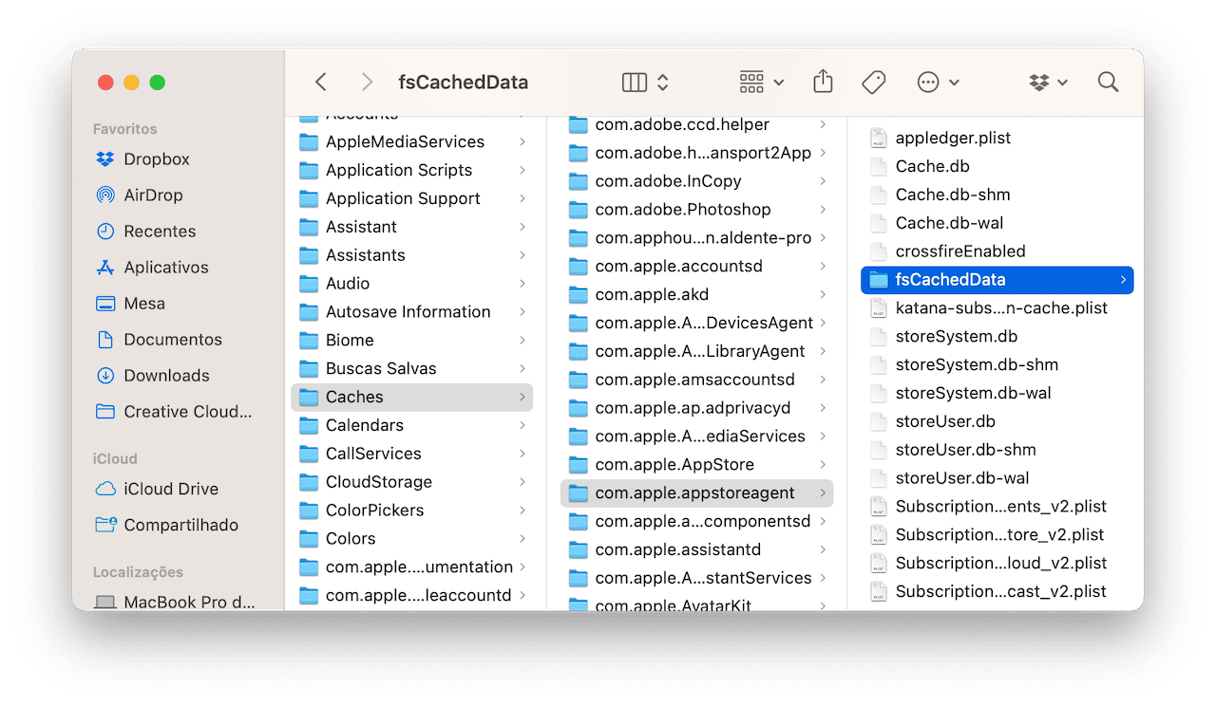Select the storeUser.db file
This screenshot has height=706, width=1216.
(x=997, y=421)
